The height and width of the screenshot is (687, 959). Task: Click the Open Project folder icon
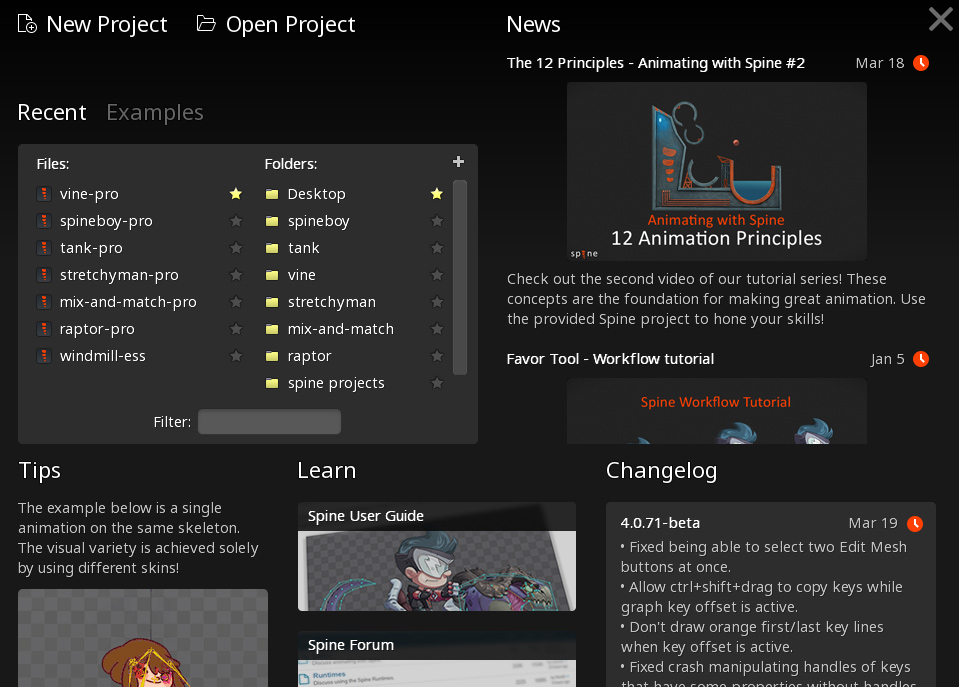pyautogui.click(x=206, y=24)
